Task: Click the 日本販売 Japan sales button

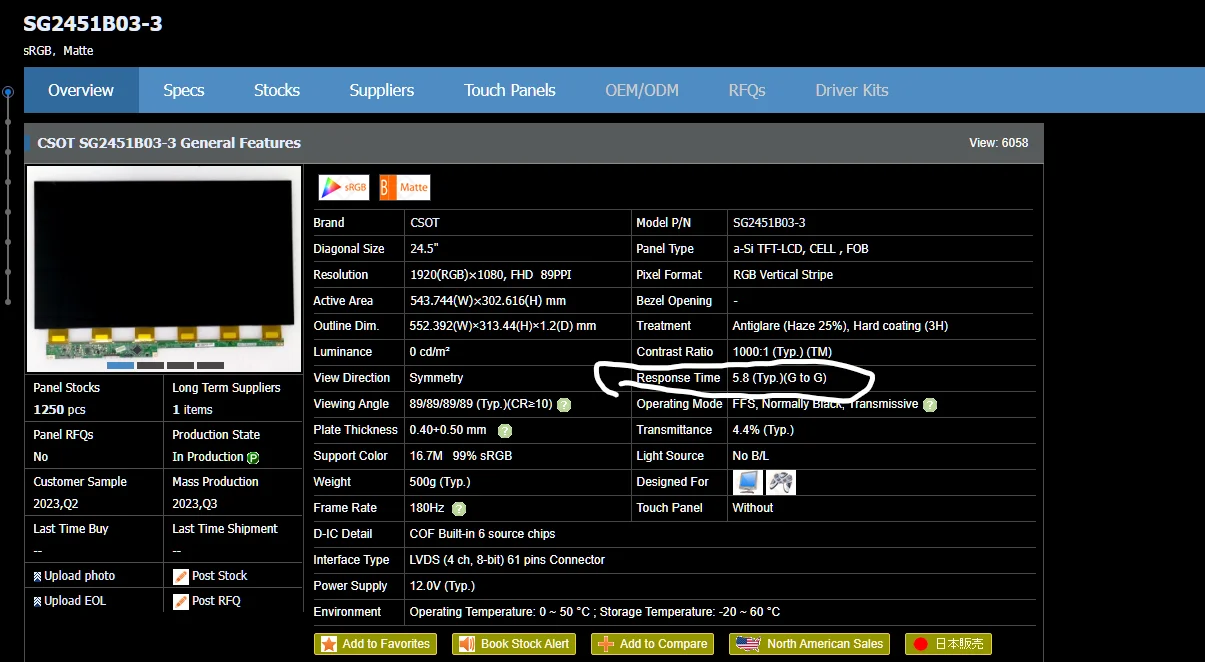Action: [x=948, y=644]
